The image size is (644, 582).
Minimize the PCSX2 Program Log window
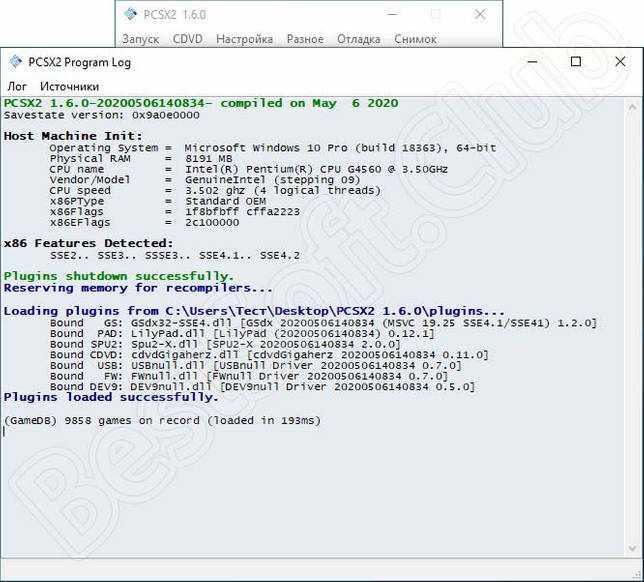(532, 62)
